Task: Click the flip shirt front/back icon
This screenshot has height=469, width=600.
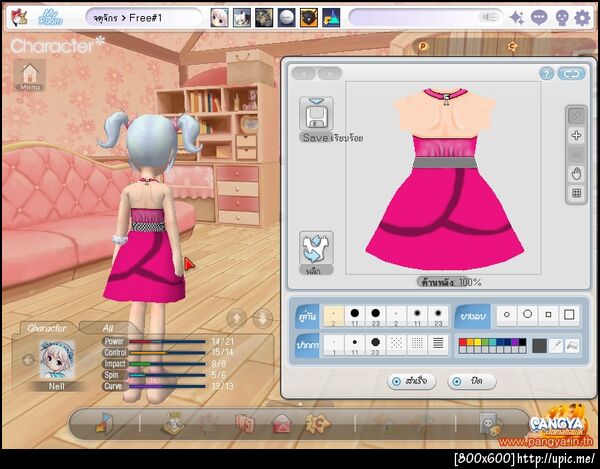Action: 316,248
